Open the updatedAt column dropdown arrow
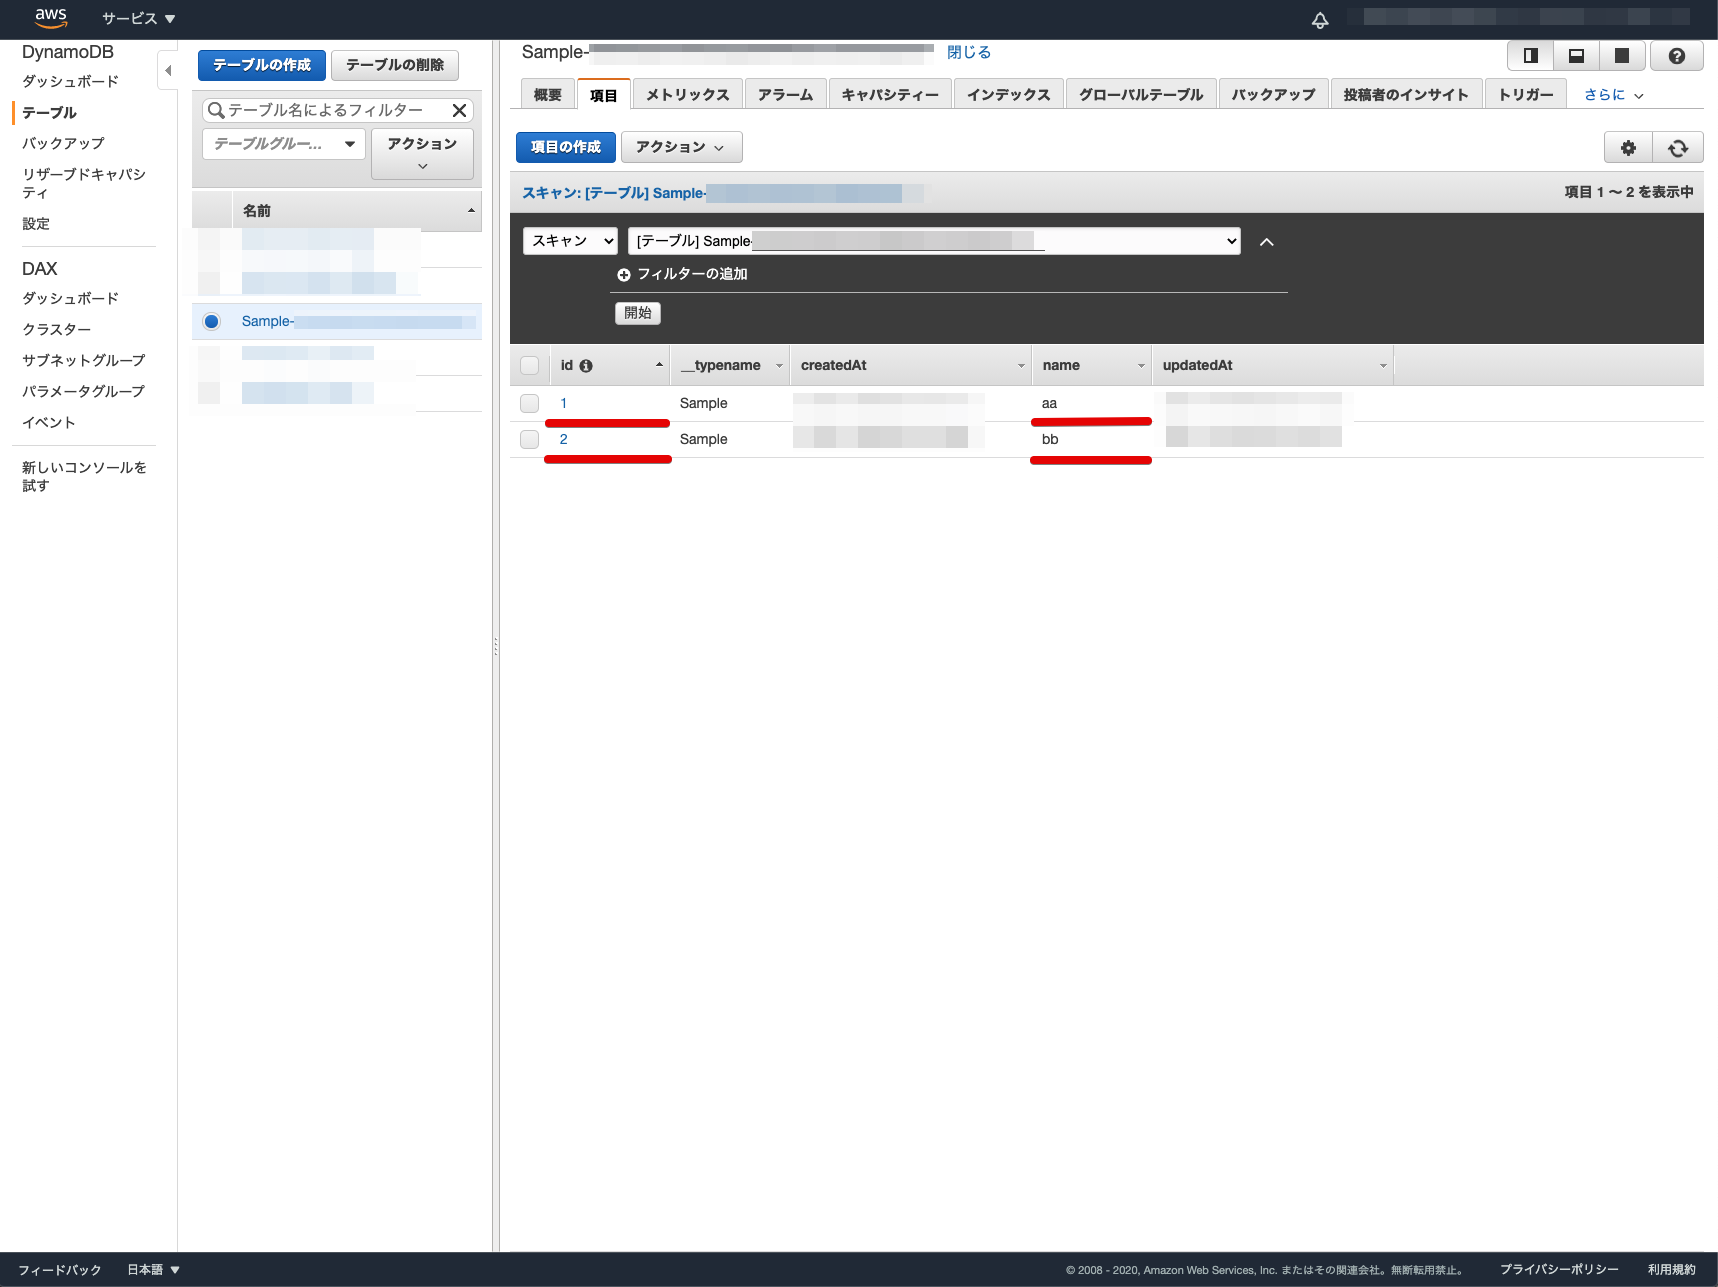 point(1383,366)
